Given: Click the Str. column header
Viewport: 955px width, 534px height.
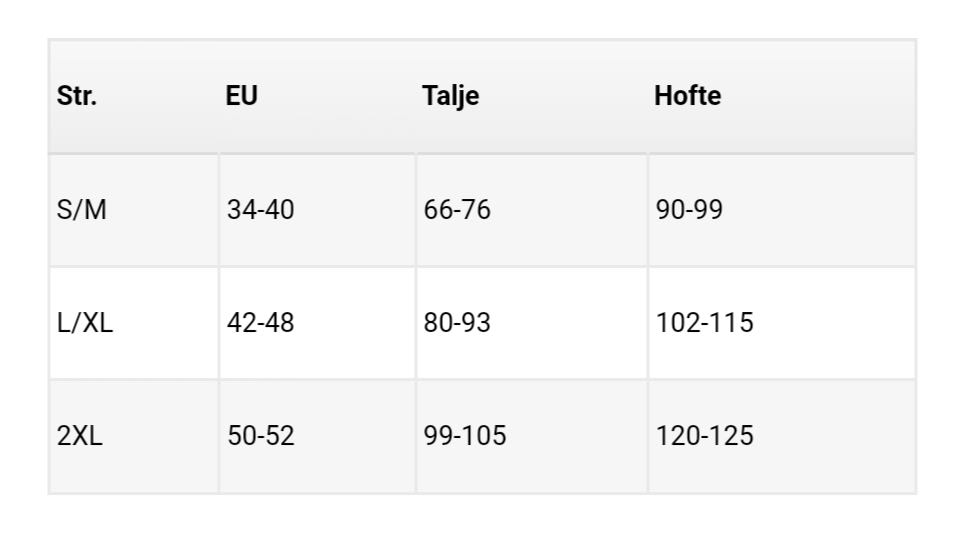Looking at the screenshot, I should [77, 96].
